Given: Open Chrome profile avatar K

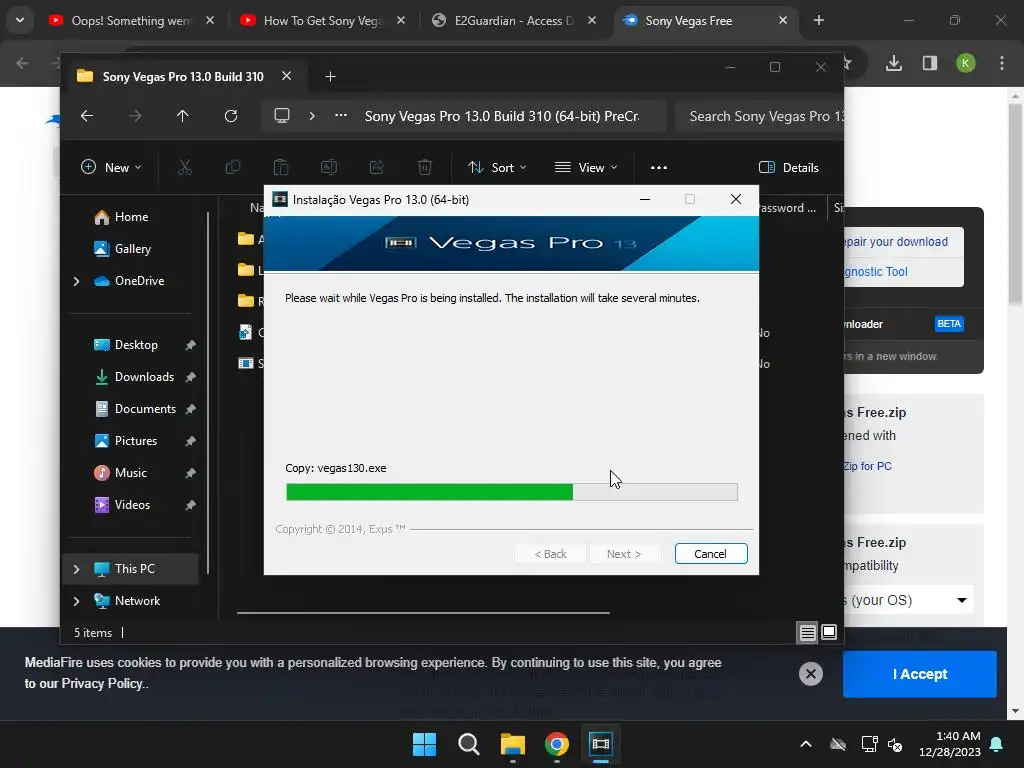Looking at the screenshot, I should coord(966,63).
